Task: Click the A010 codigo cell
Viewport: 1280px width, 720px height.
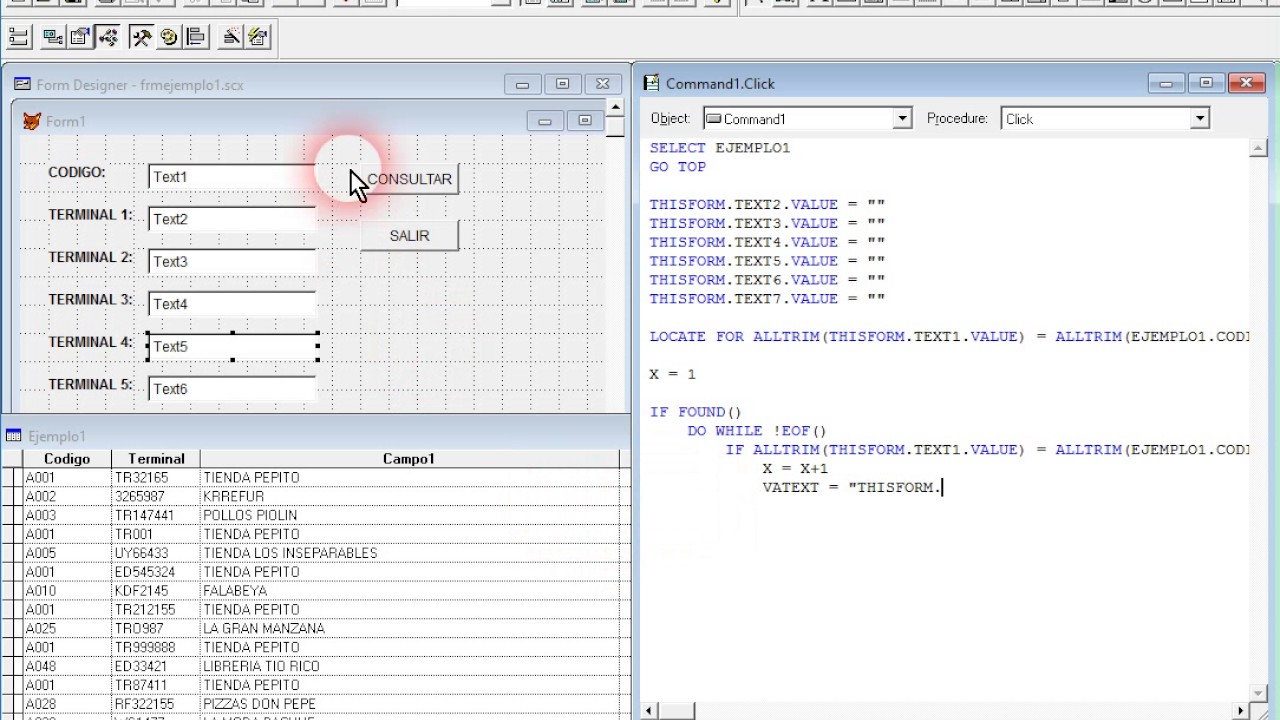Action: pyautogui.click(x=67, y=591)
